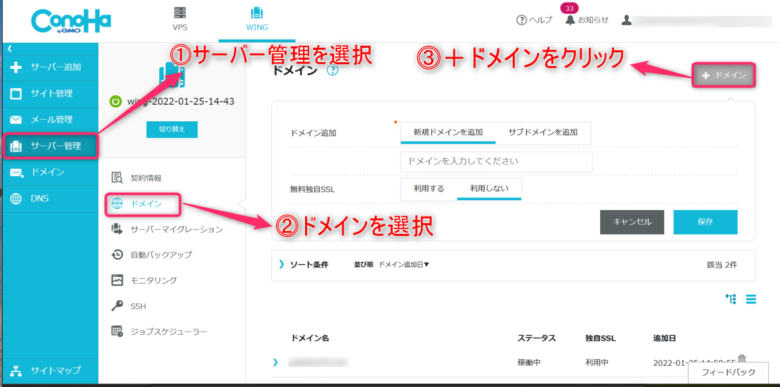This screenshot has width=780, height=387.
Task: Click the ジョブスケジューラー calendar icon
Action: (117, 331)
